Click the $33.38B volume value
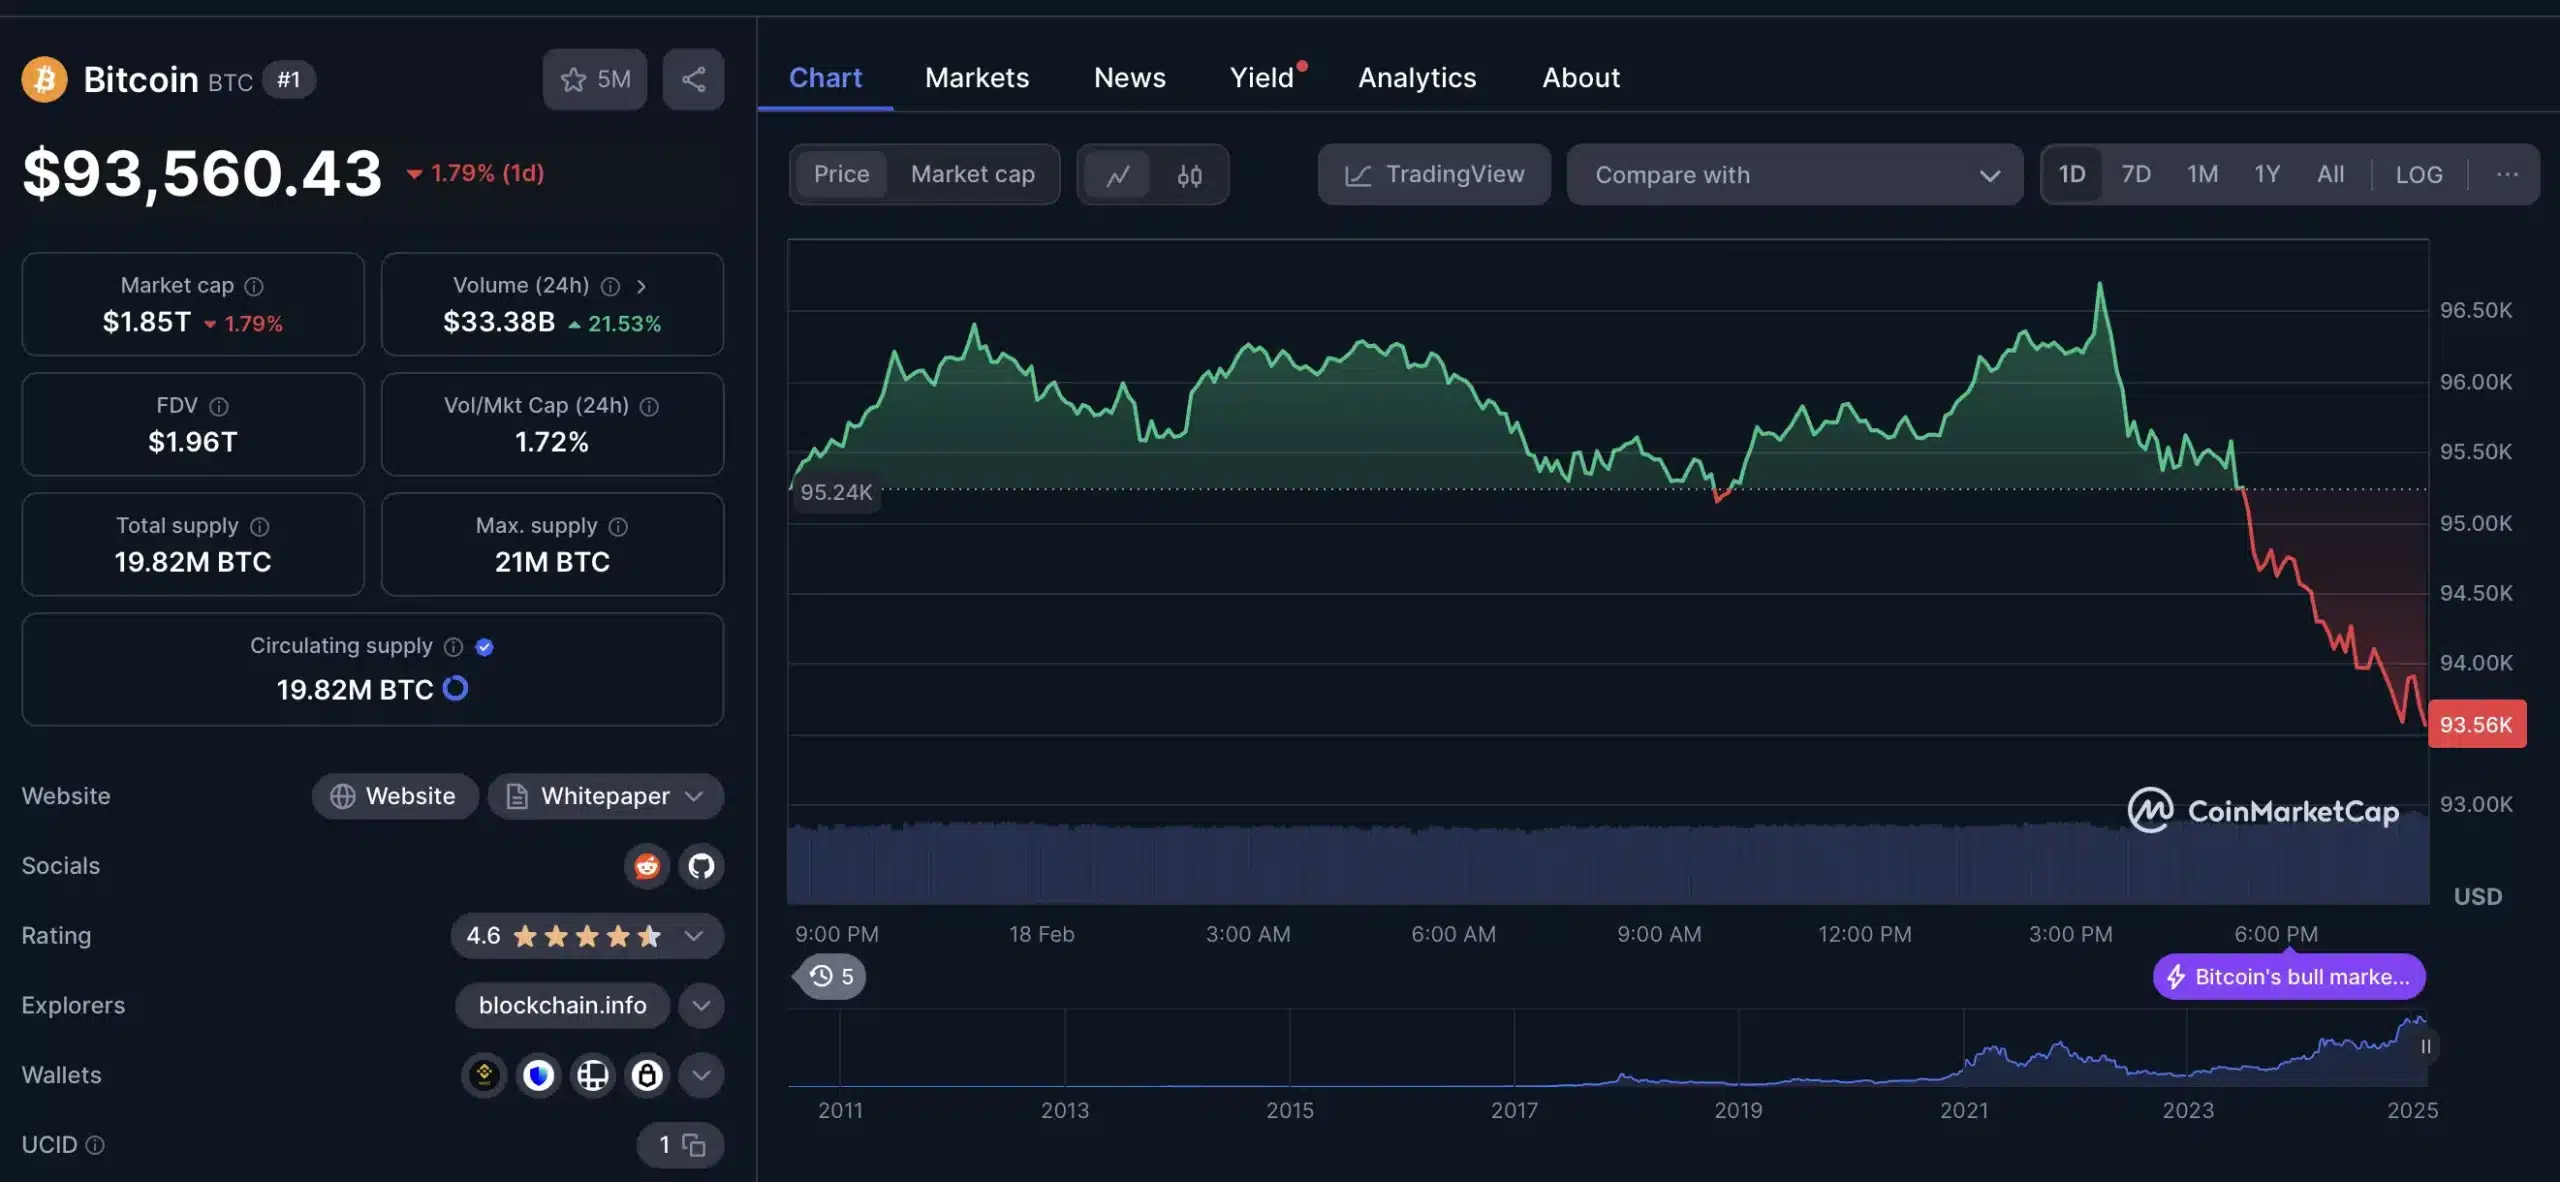Image resolution: width=2560 pixels, height=1182 pixels. pyautogui.click(x=499, y=322)
